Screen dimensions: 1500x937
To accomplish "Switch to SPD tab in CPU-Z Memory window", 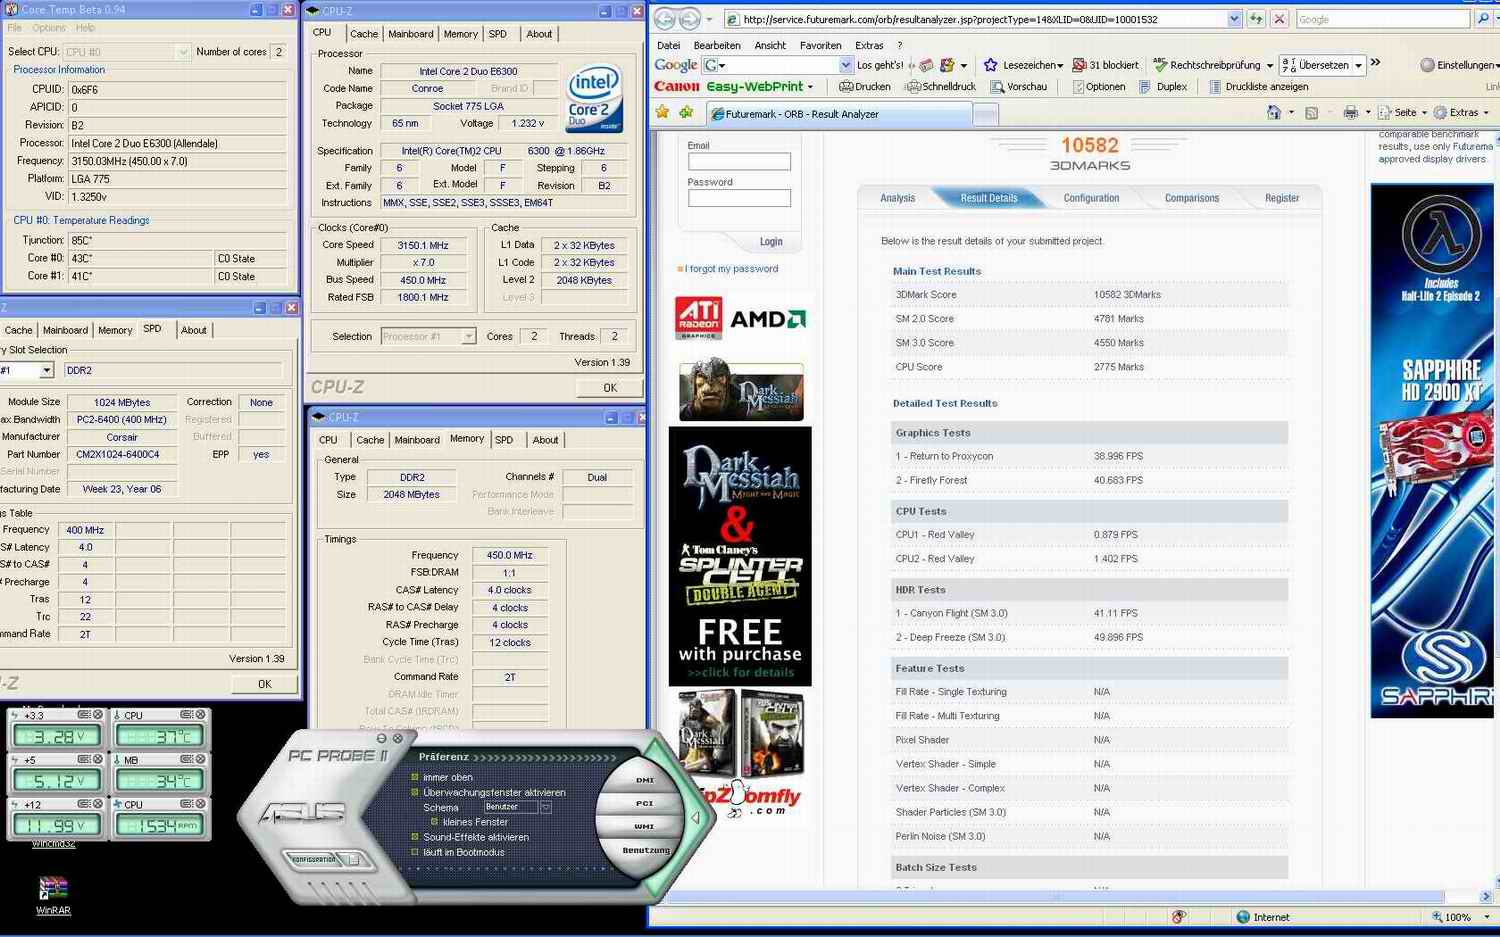I will coord(504,440).
